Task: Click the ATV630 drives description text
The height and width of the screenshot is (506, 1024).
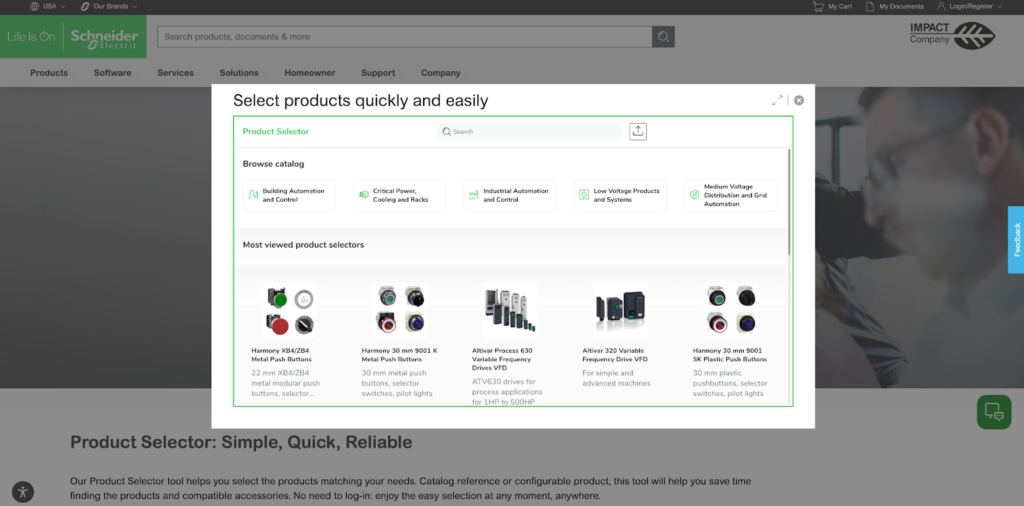Action: coord(507,392)
